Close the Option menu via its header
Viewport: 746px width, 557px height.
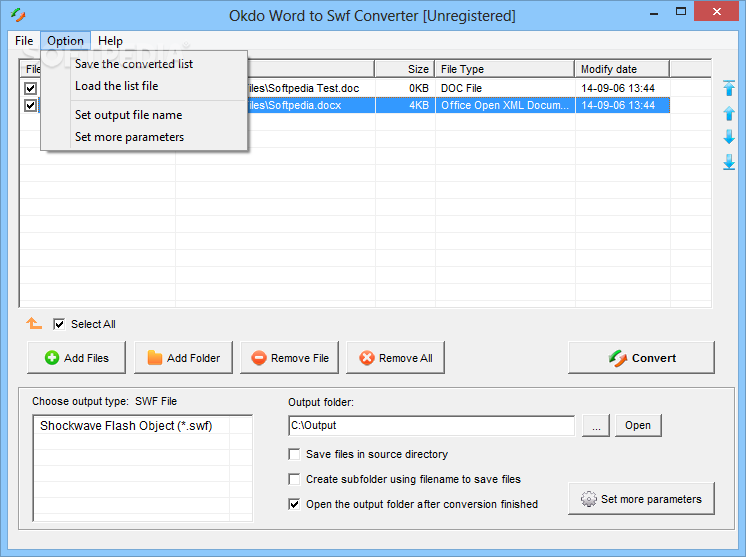tap(65, 41)
